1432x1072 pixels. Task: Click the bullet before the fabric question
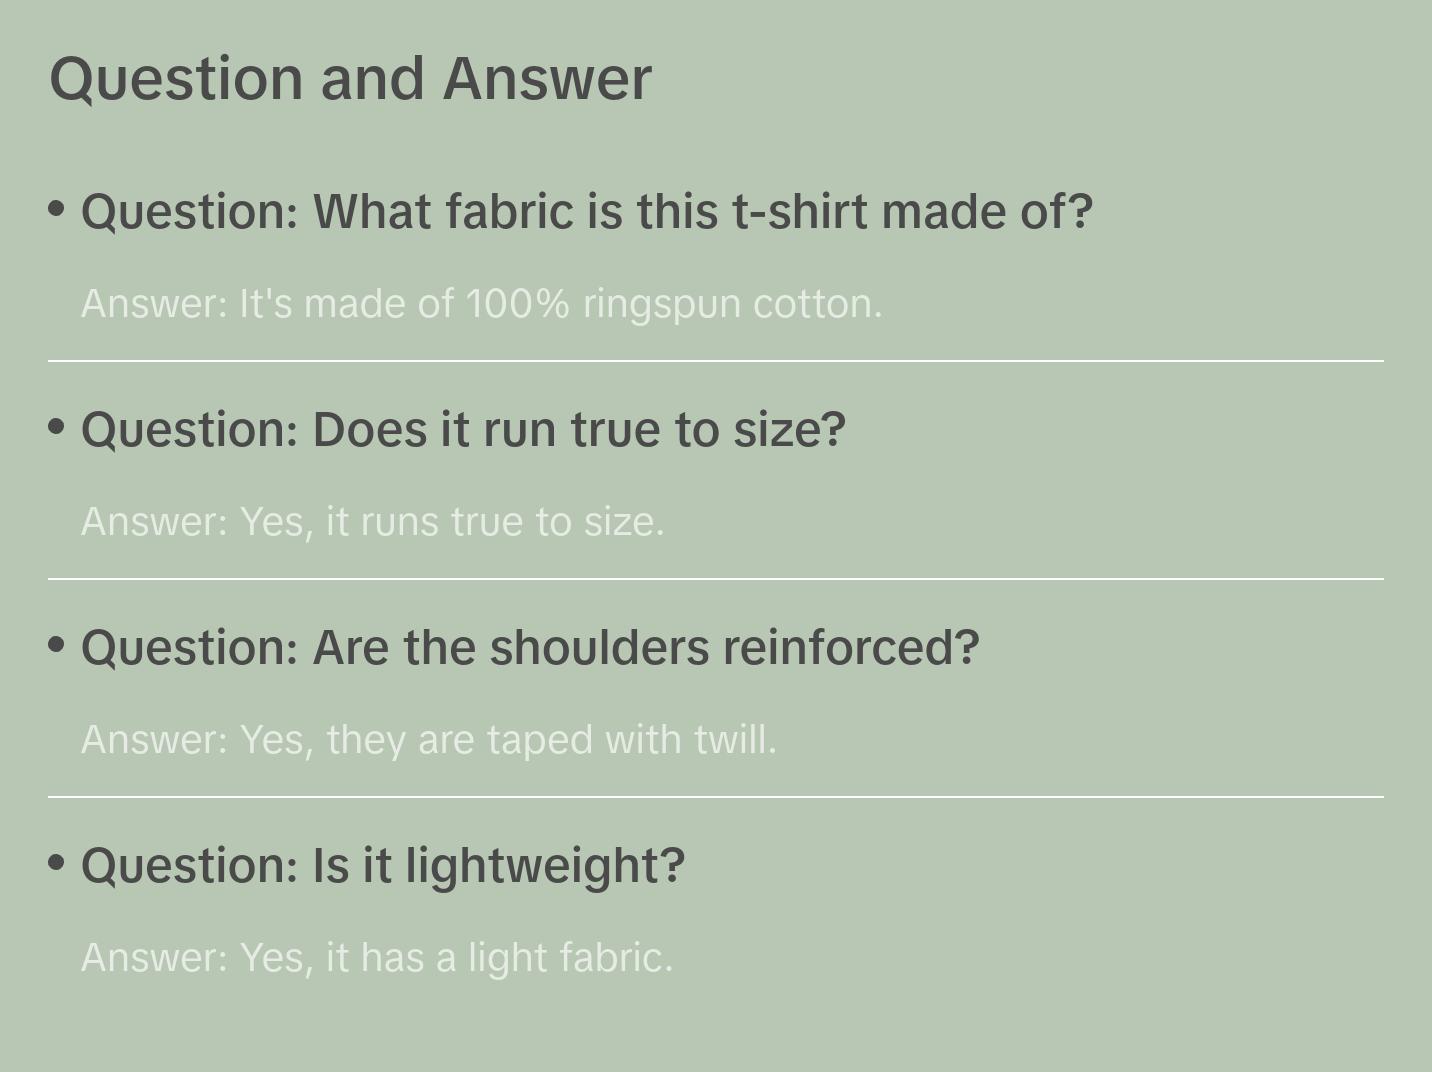click(x=57, y=209)
